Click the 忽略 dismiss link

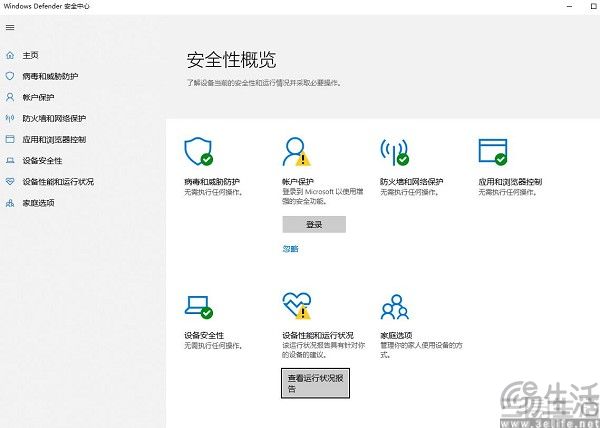[290, 249]
